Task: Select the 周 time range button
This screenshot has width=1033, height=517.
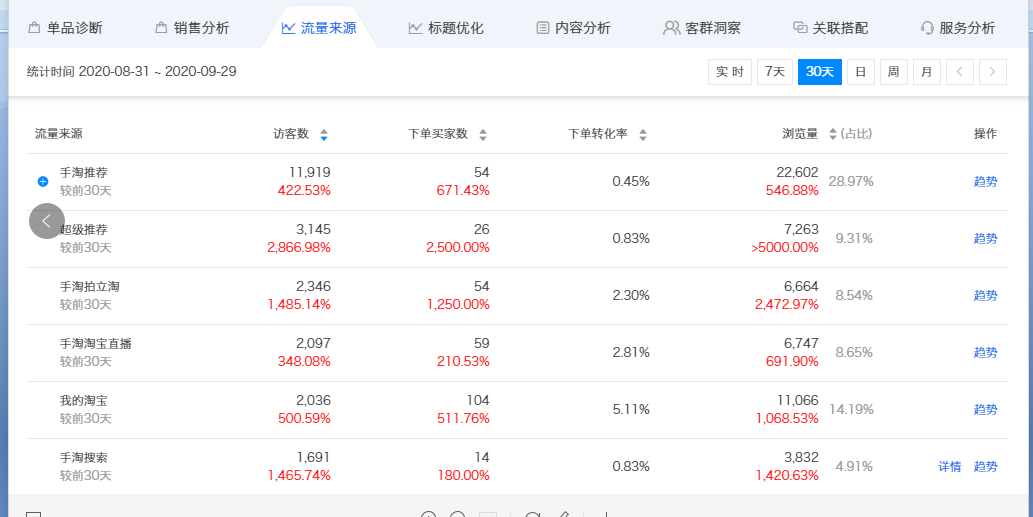Action: [893, 72]
